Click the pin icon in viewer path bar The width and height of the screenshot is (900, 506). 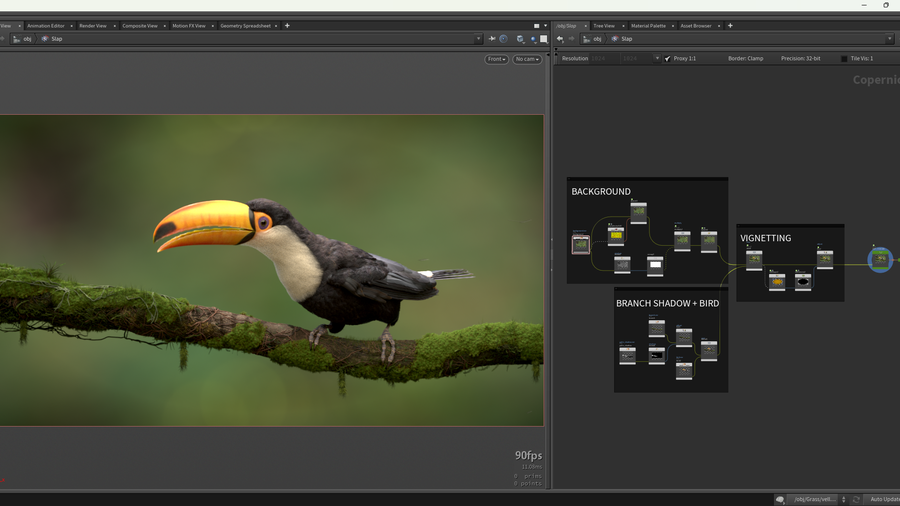click(491, 39)
